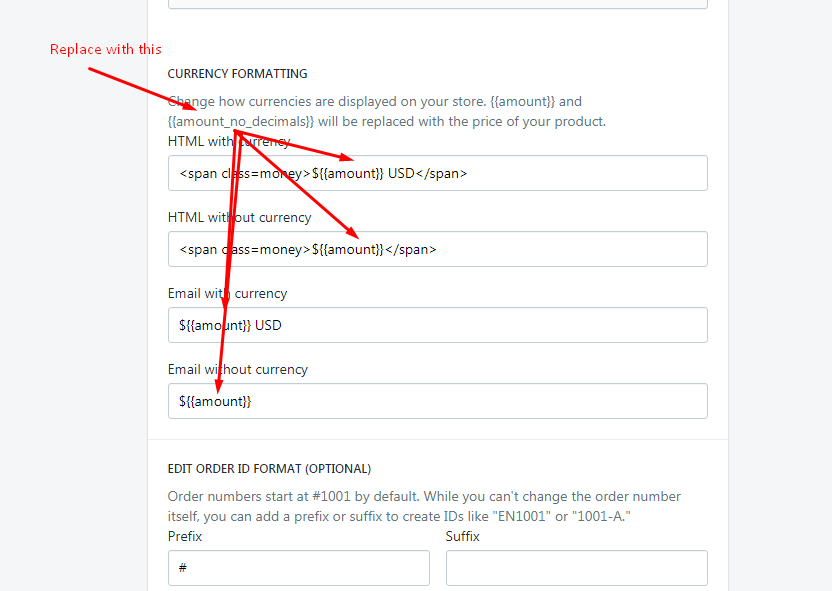
Task: Click the Prefix label above its field
Action: click(184, 536)
